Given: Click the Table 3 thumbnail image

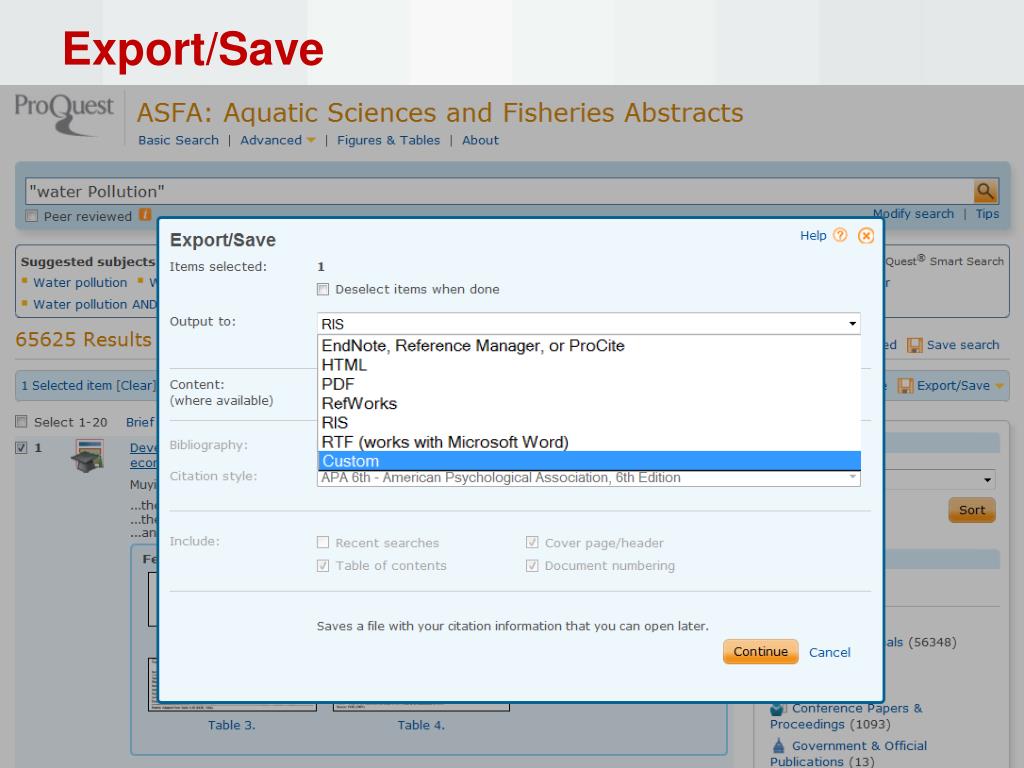Looking at the screenshot, I should 233,684.
